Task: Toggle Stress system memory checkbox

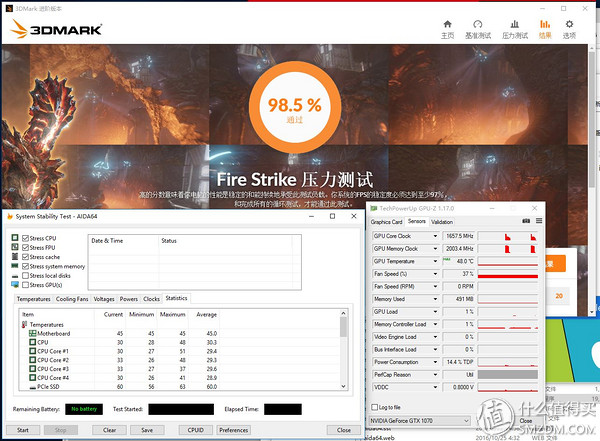Action: pyautogui.click(x=25, y=266)
